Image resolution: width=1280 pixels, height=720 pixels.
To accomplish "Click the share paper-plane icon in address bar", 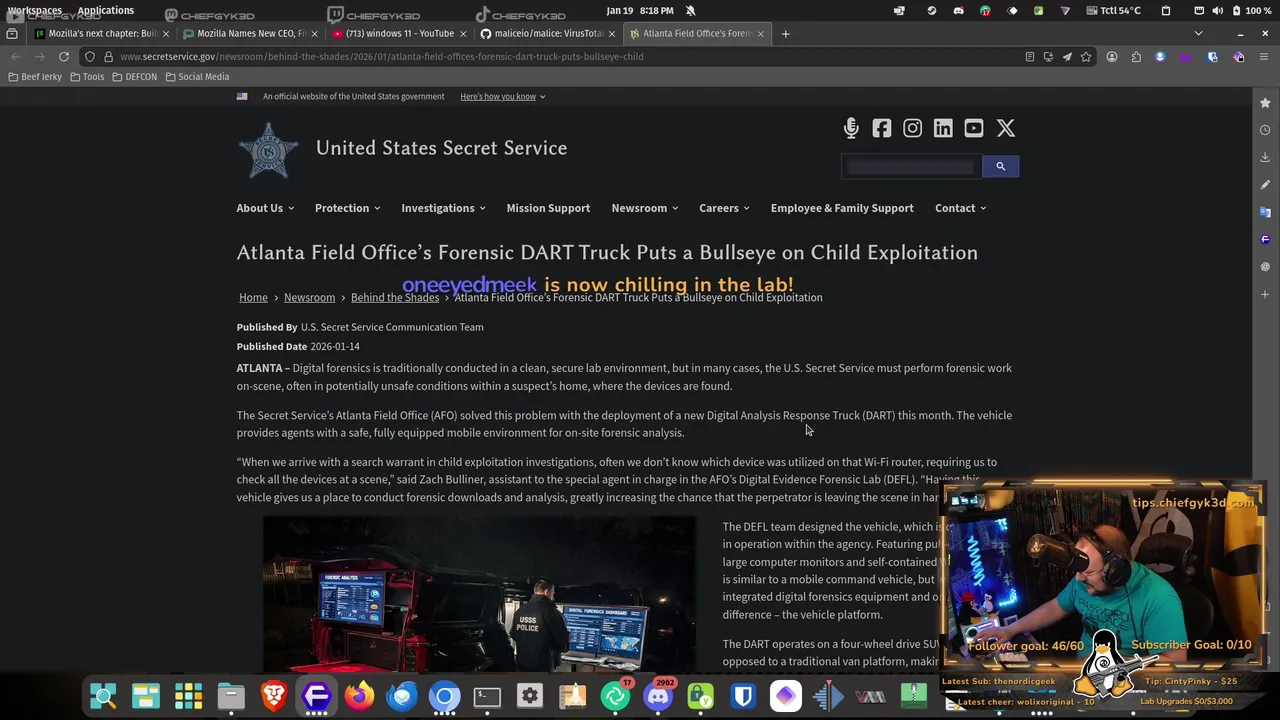I will pos(1067,56).
